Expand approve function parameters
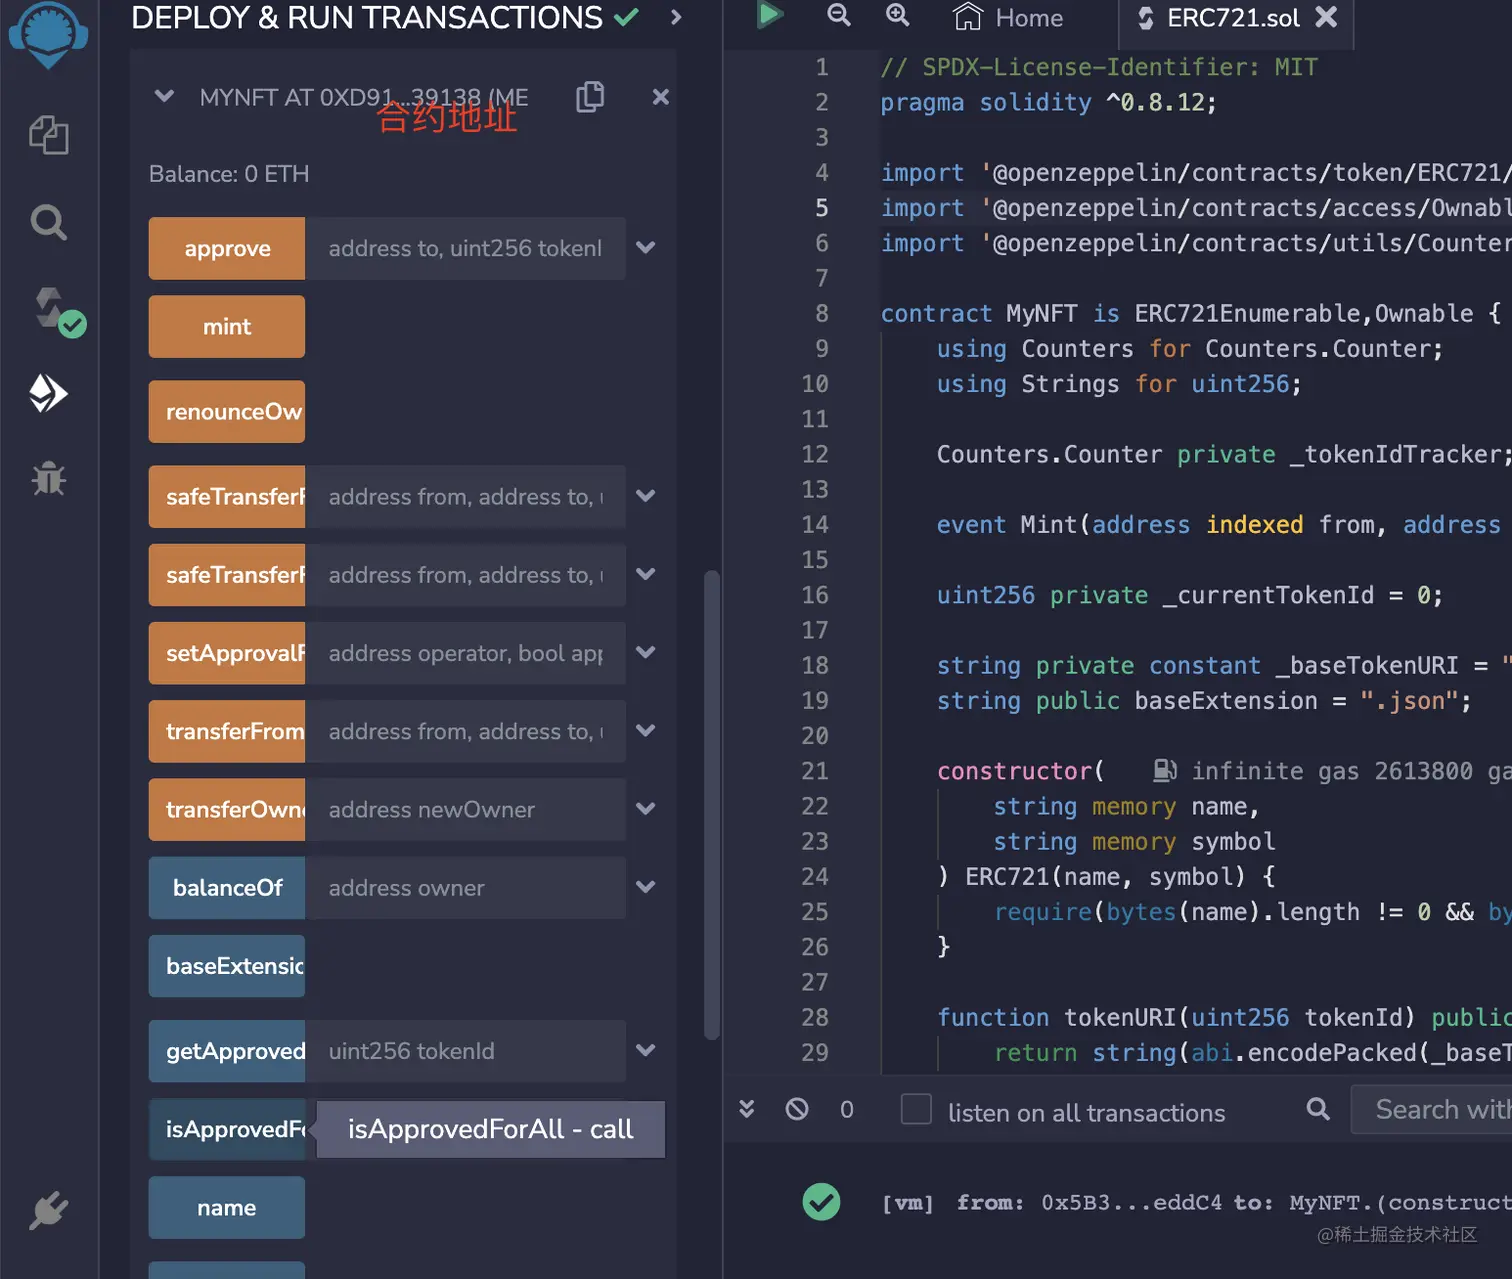 tap(646, 248)
